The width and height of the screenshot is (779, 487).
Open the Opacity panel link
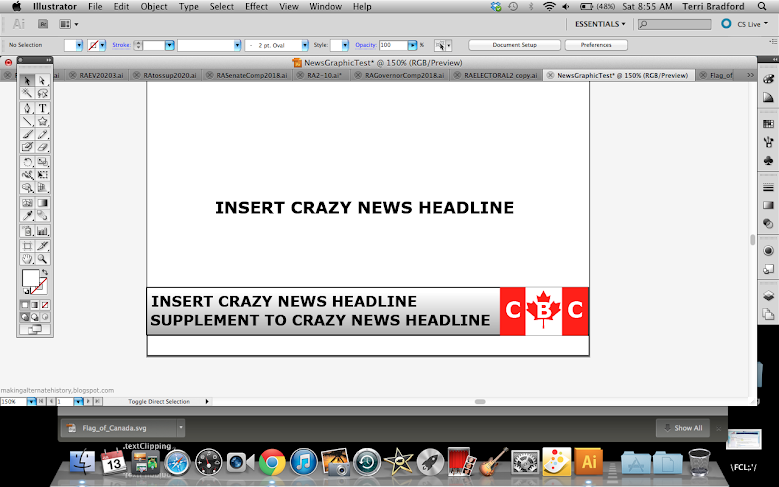[x=366, y=45]
